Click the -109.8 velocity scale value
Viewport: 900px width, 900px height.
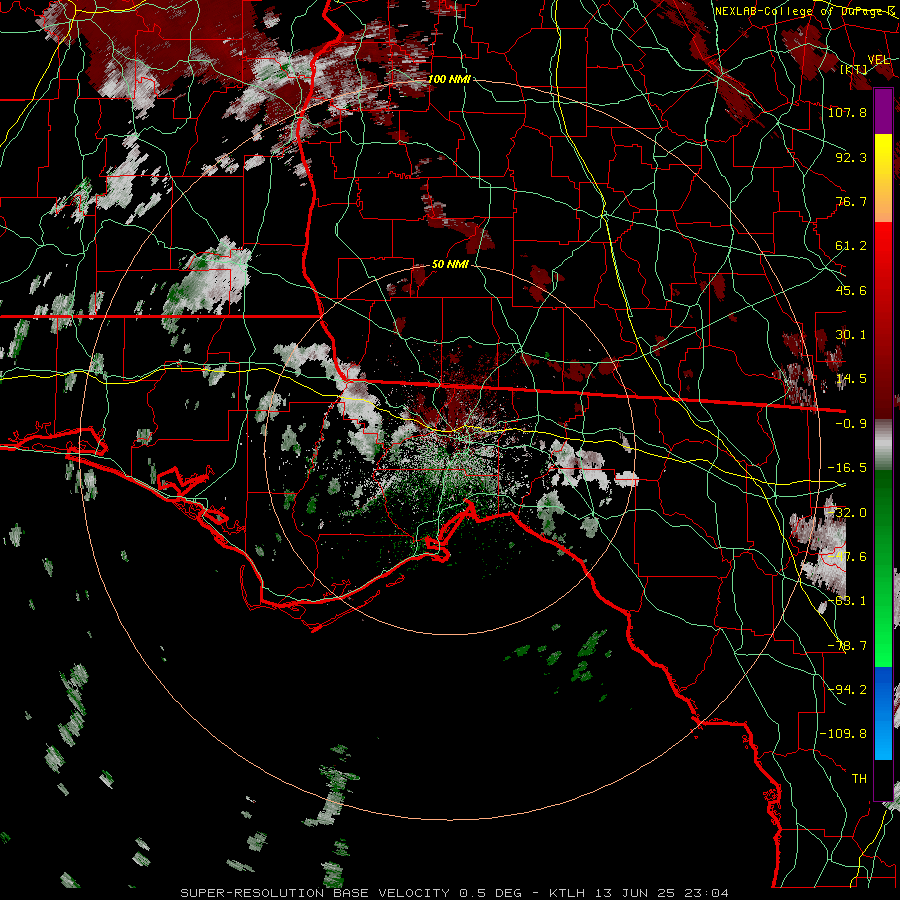tap(844, 734)
